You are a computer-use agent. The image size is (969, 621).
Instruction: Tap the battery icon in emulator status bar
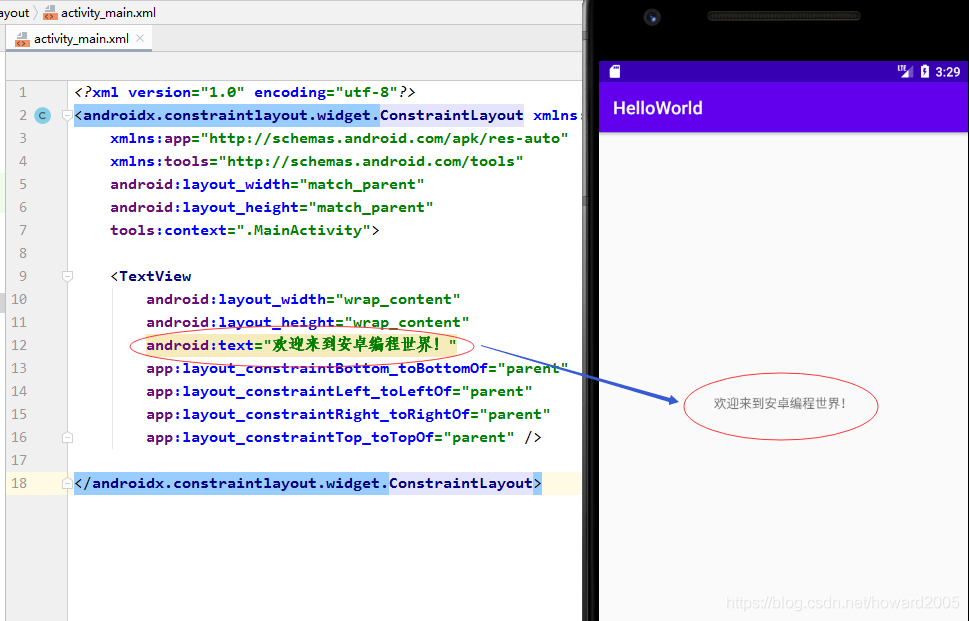pos(925,71)
